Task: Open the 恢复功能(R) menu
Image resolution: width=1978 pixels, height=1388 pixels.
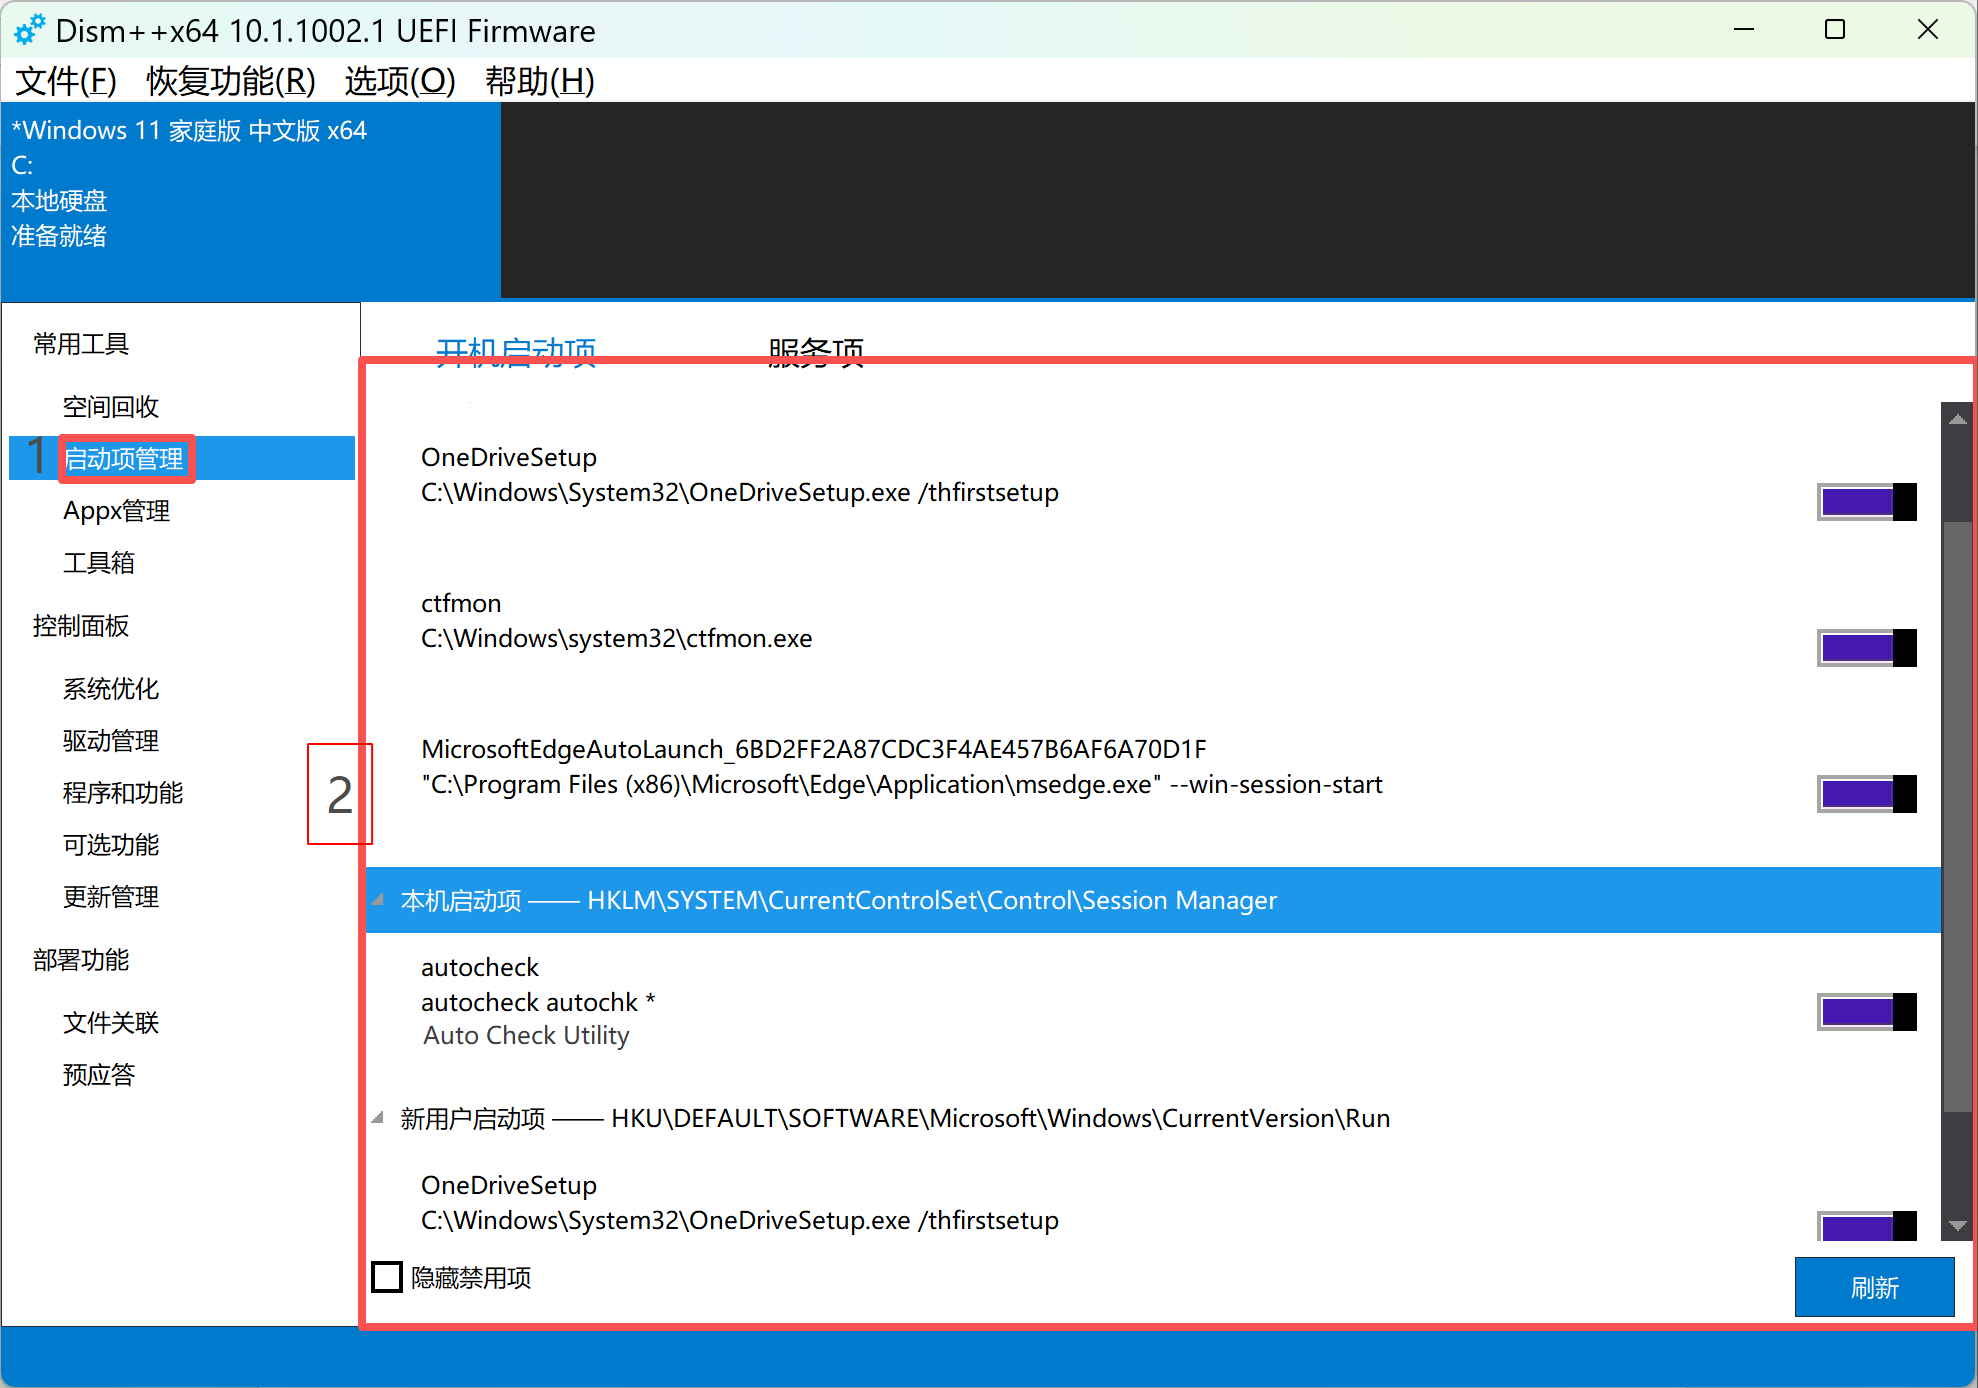Action: [x=230, y=80]
